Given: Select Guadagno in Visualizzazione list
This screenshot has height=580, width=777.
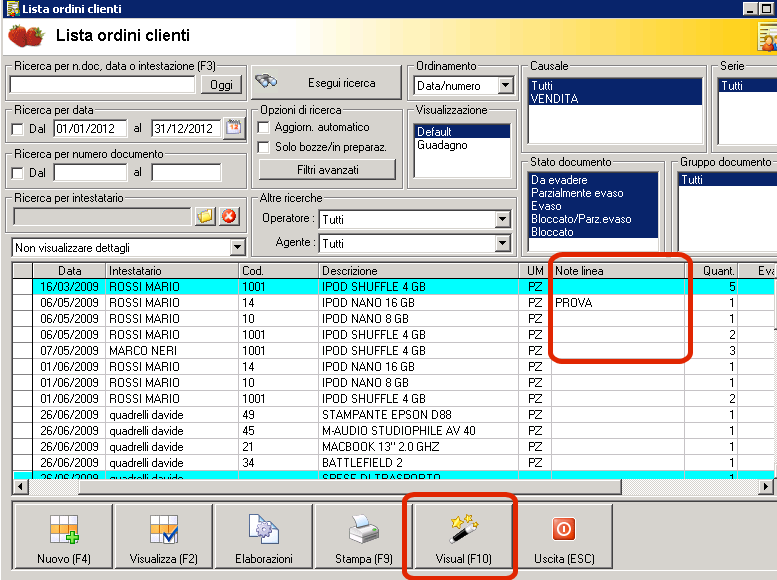Looking at the screenshot, I should coord(462,145).
